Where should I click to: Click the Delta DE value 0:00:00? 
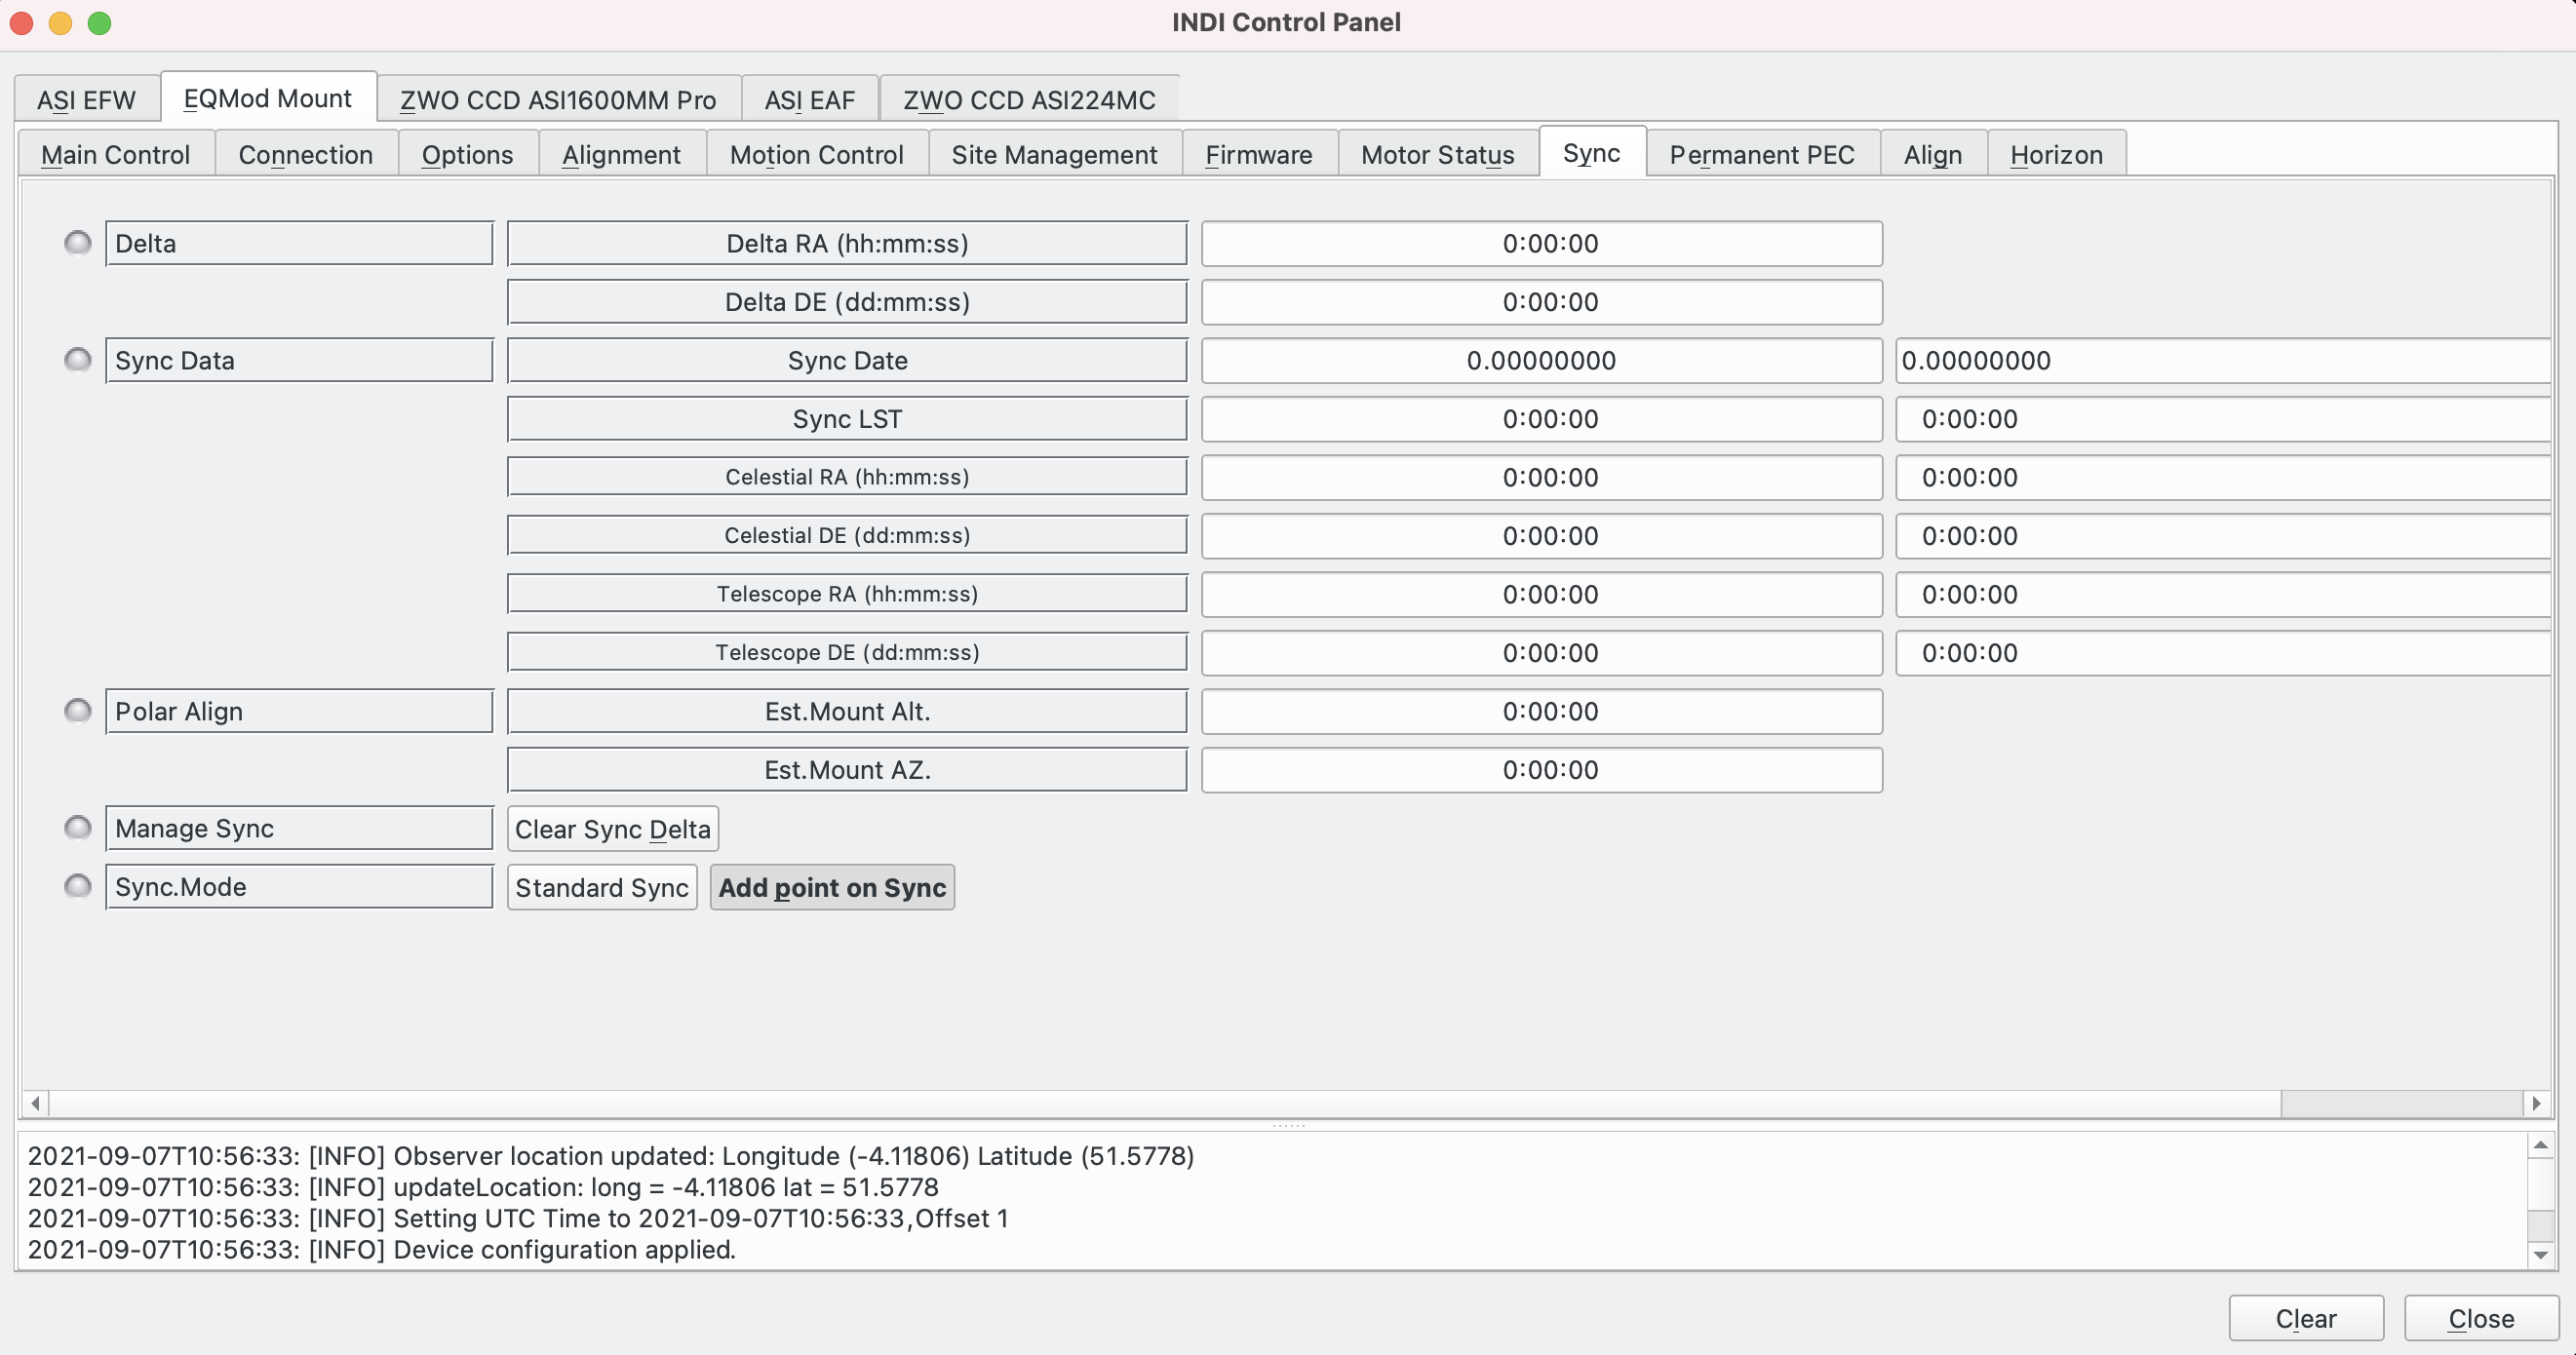click(1542, 302)
